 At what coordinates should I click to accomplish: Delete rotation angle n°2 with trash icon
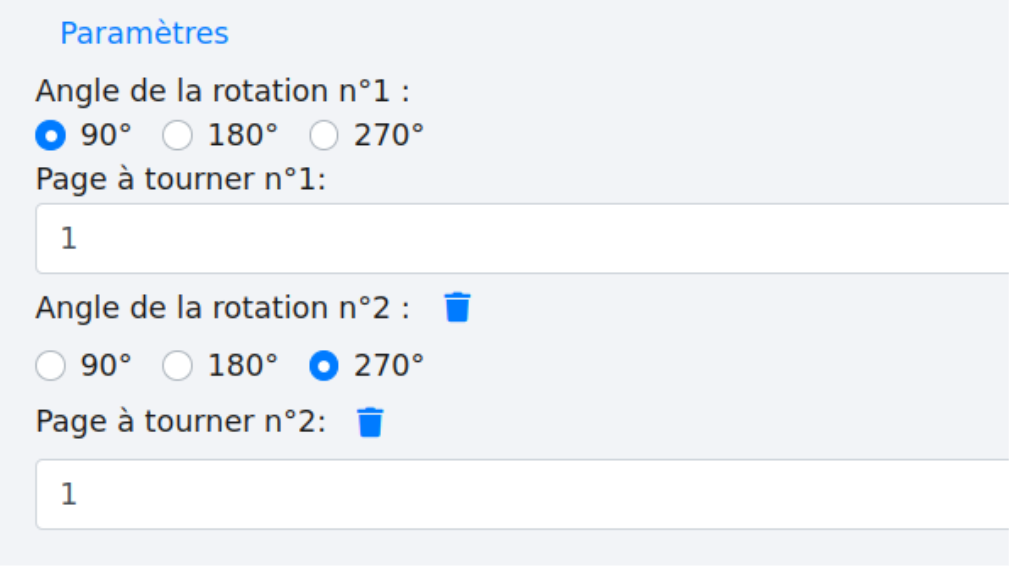point(457,307)
